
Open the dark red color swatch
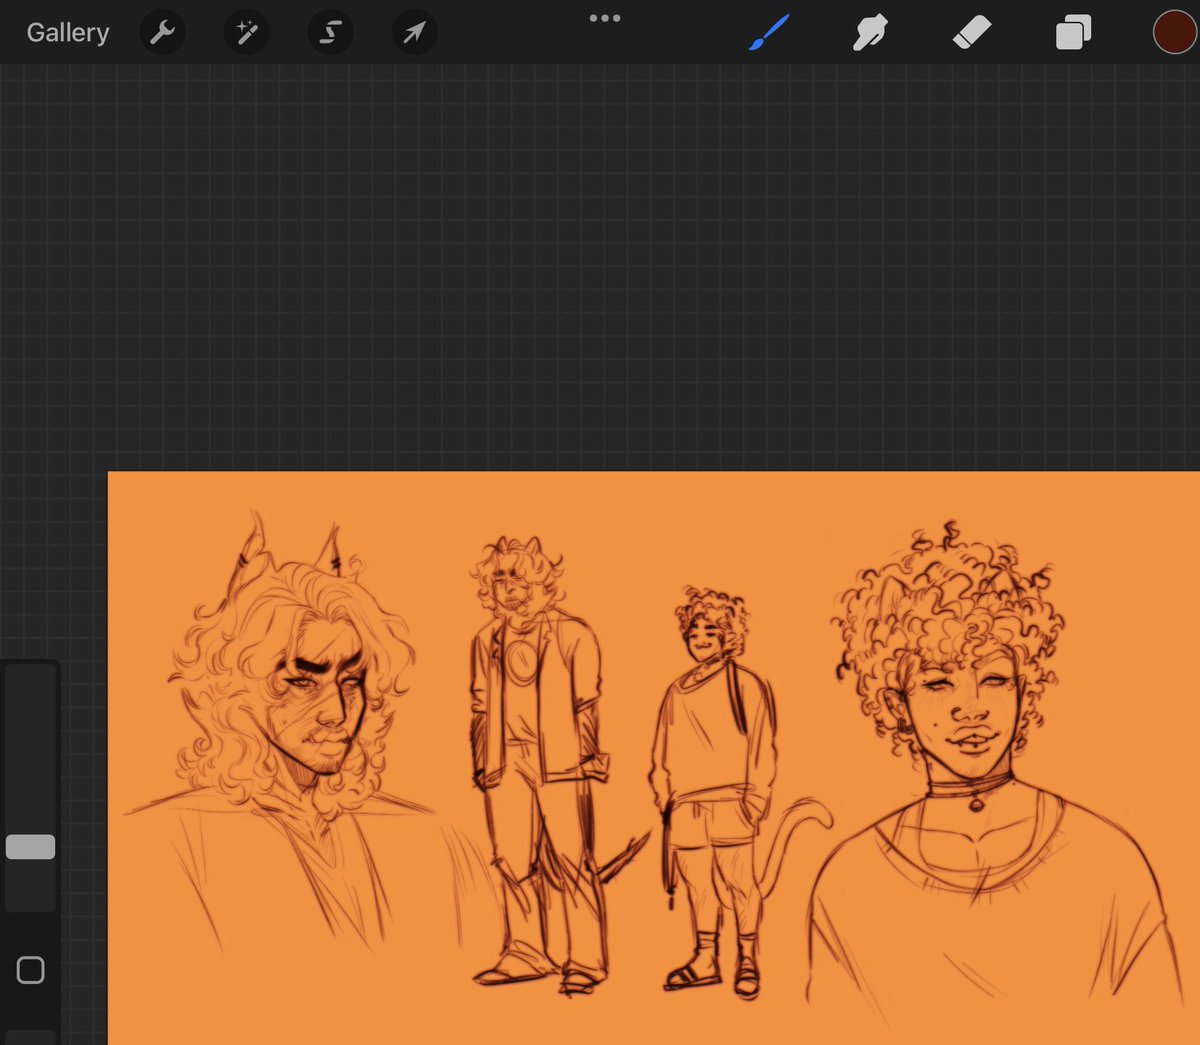click(1174, 33)
